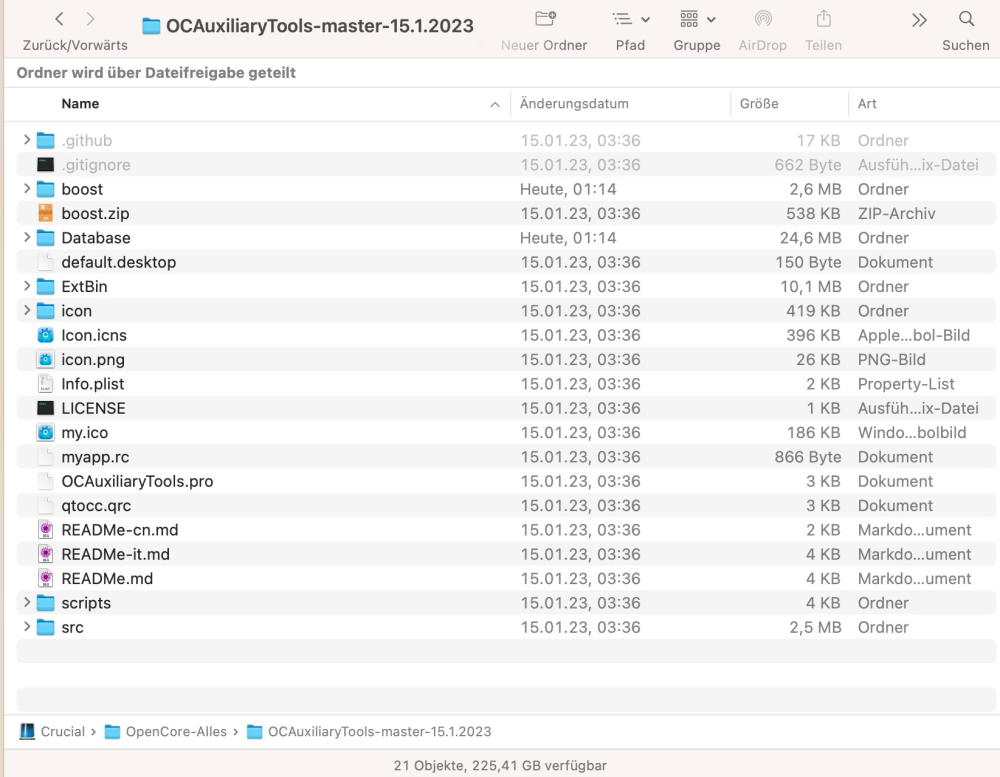Viewport: 1000px width, 777px height.
Task: Click the AirDrop toolbar icon
Action: pos(763,19)
